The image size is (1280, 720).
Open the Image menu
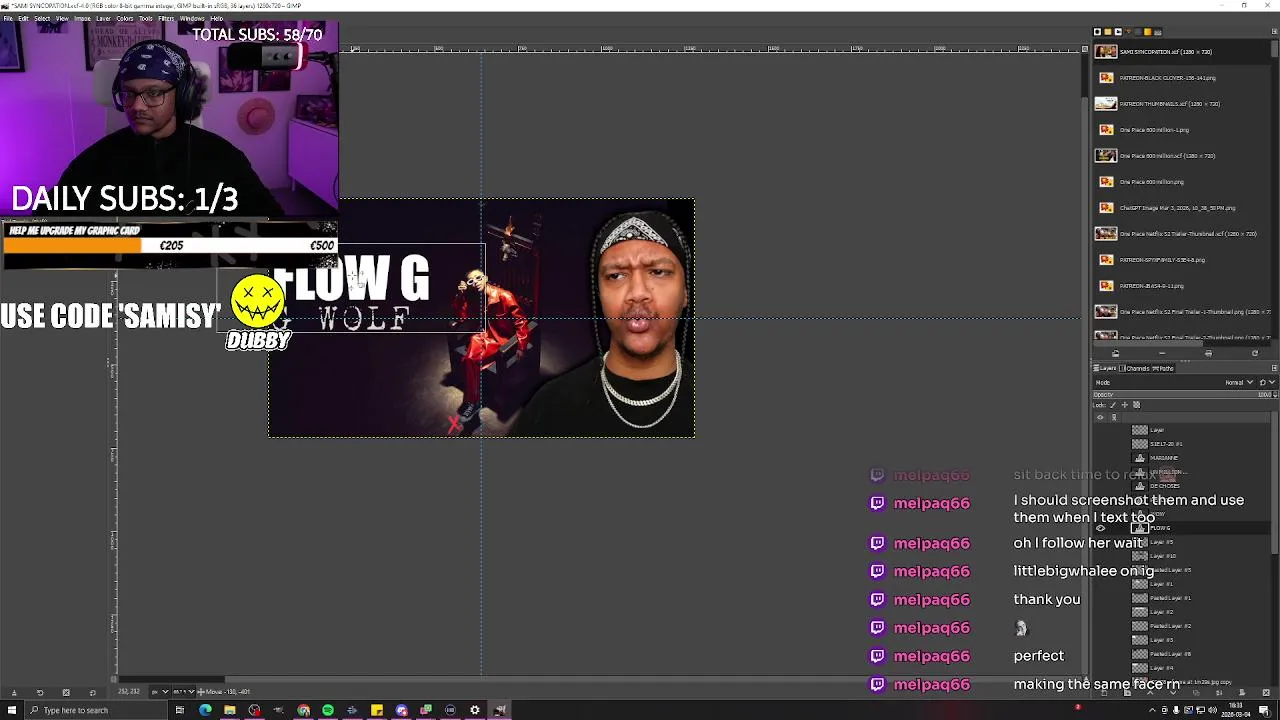(82, 18)
